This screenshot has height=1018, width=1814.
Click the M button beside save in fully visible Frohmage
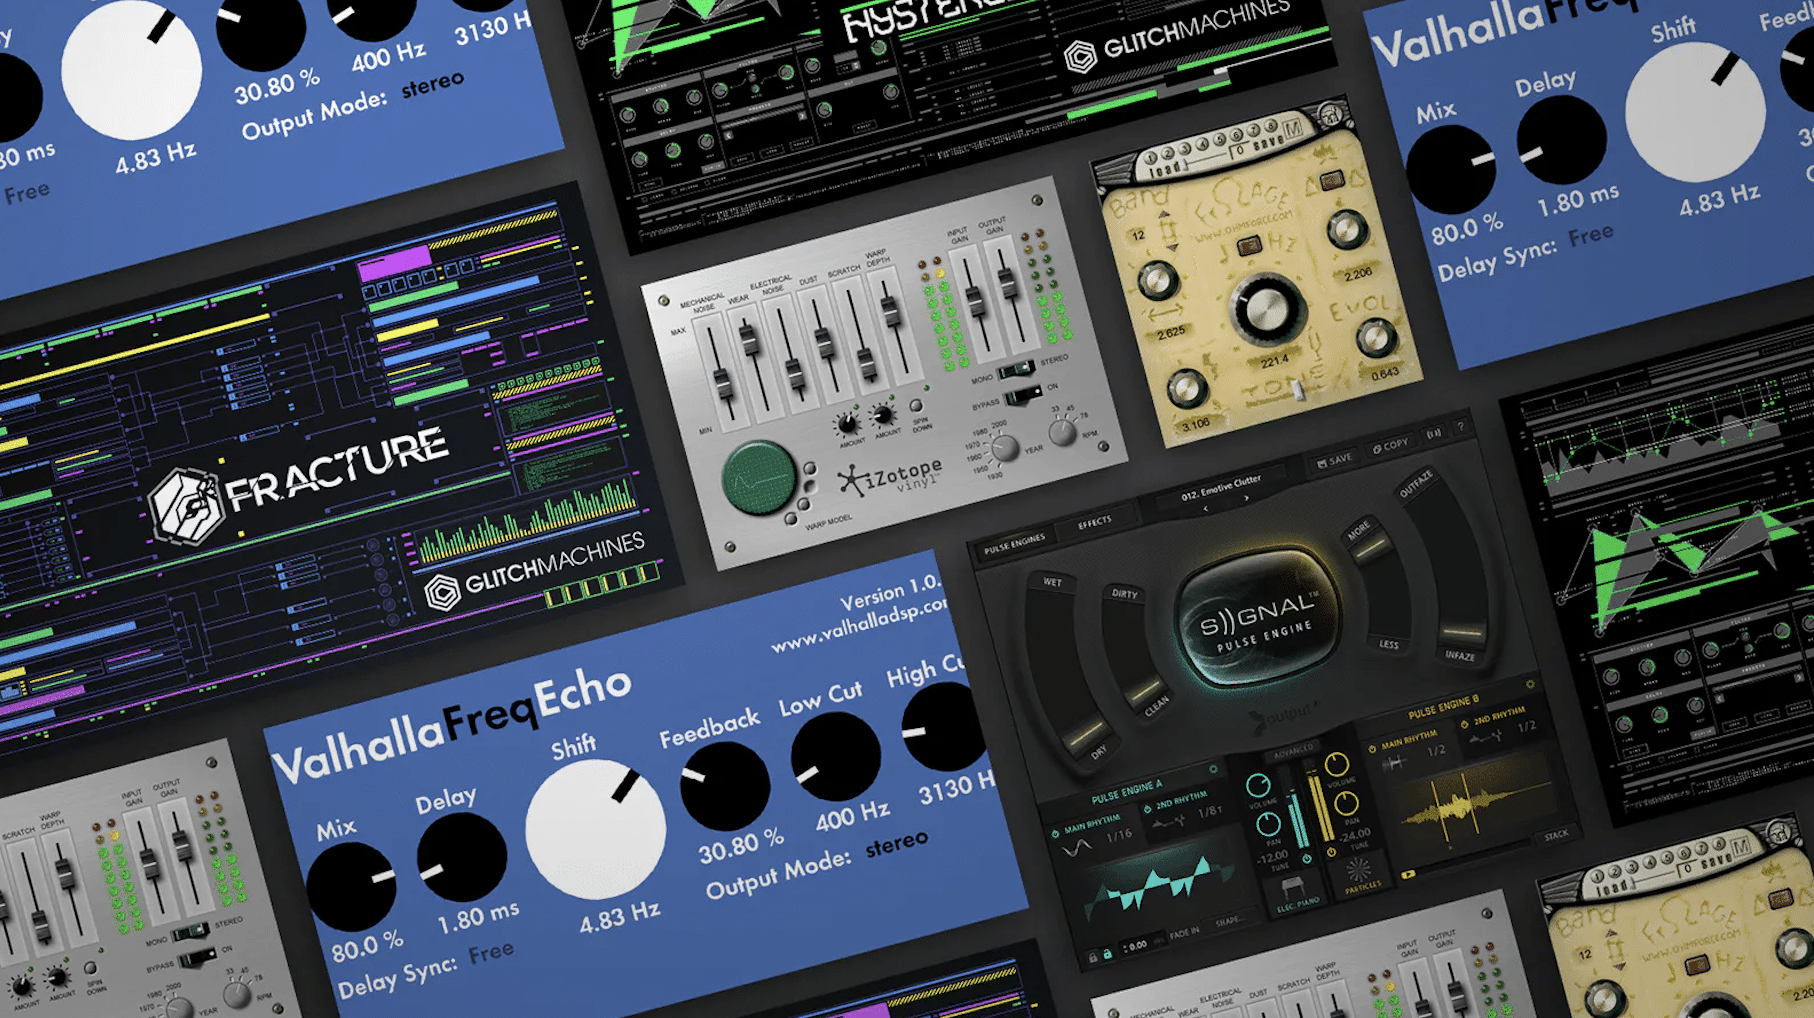pos(1293,127)
